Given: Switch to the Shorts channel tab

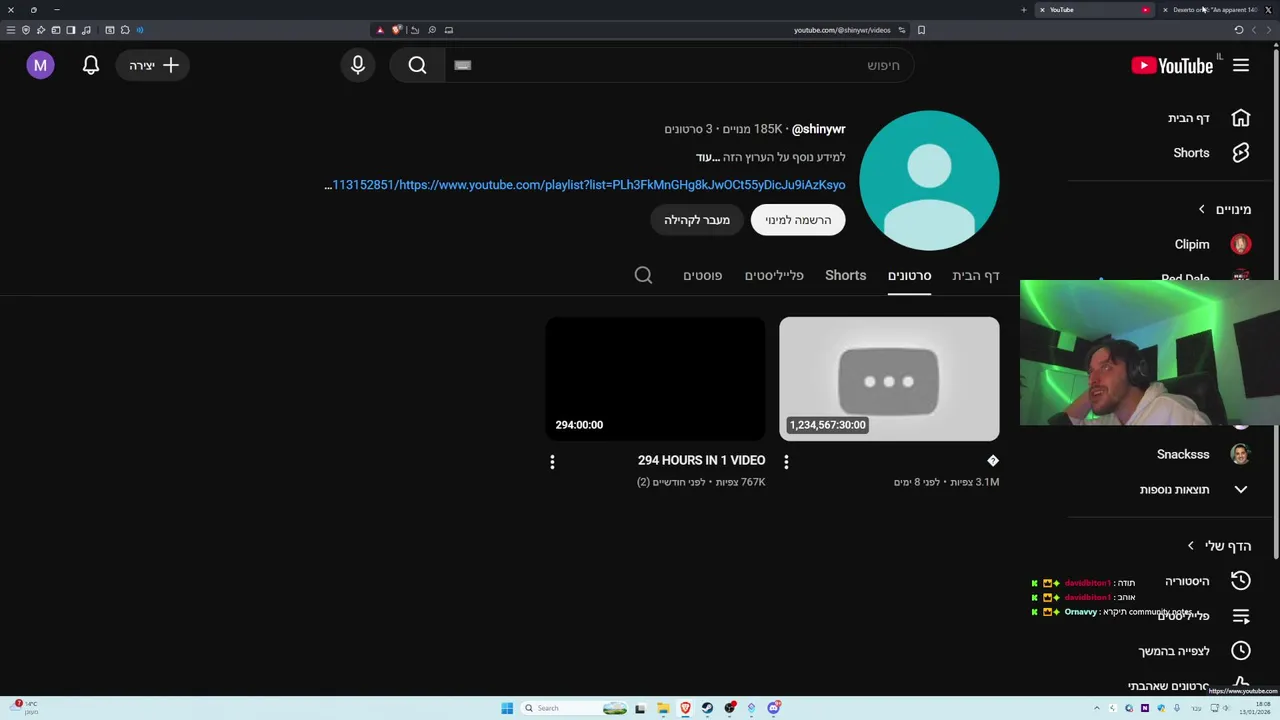Looking at the screenshot, I should point(845,275).
